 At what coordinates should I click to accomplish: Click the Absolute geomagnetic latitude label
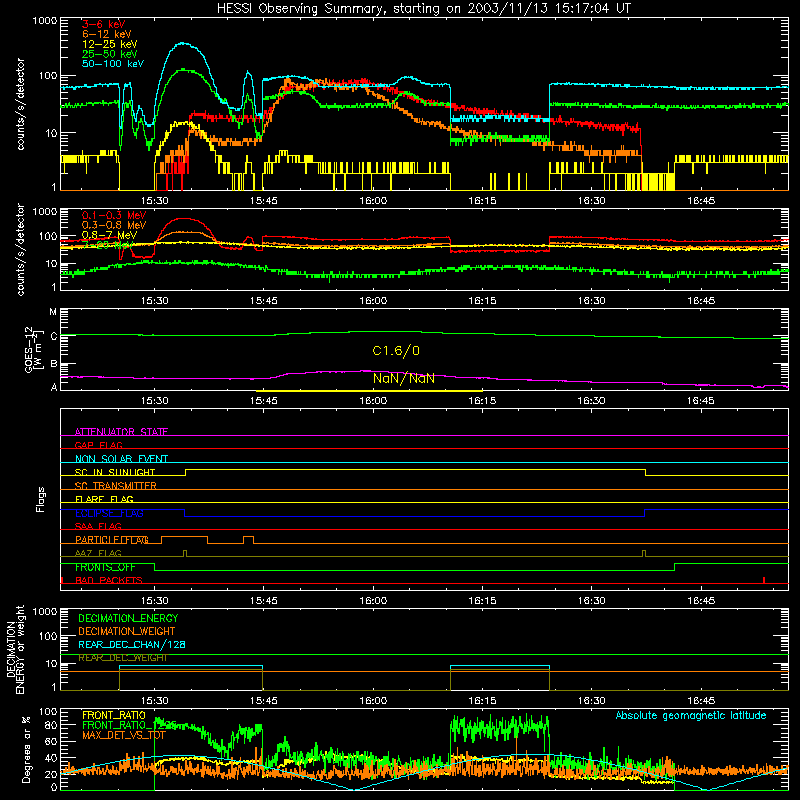coord(691,715)
